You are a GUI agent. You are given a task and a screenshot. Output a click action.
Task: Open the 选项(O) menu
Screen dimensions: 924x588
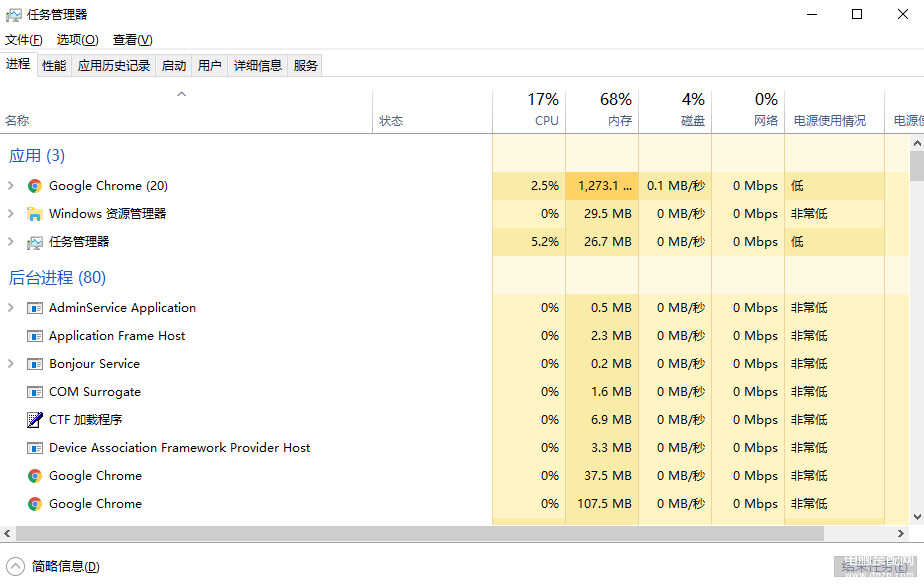pos(77,40)
